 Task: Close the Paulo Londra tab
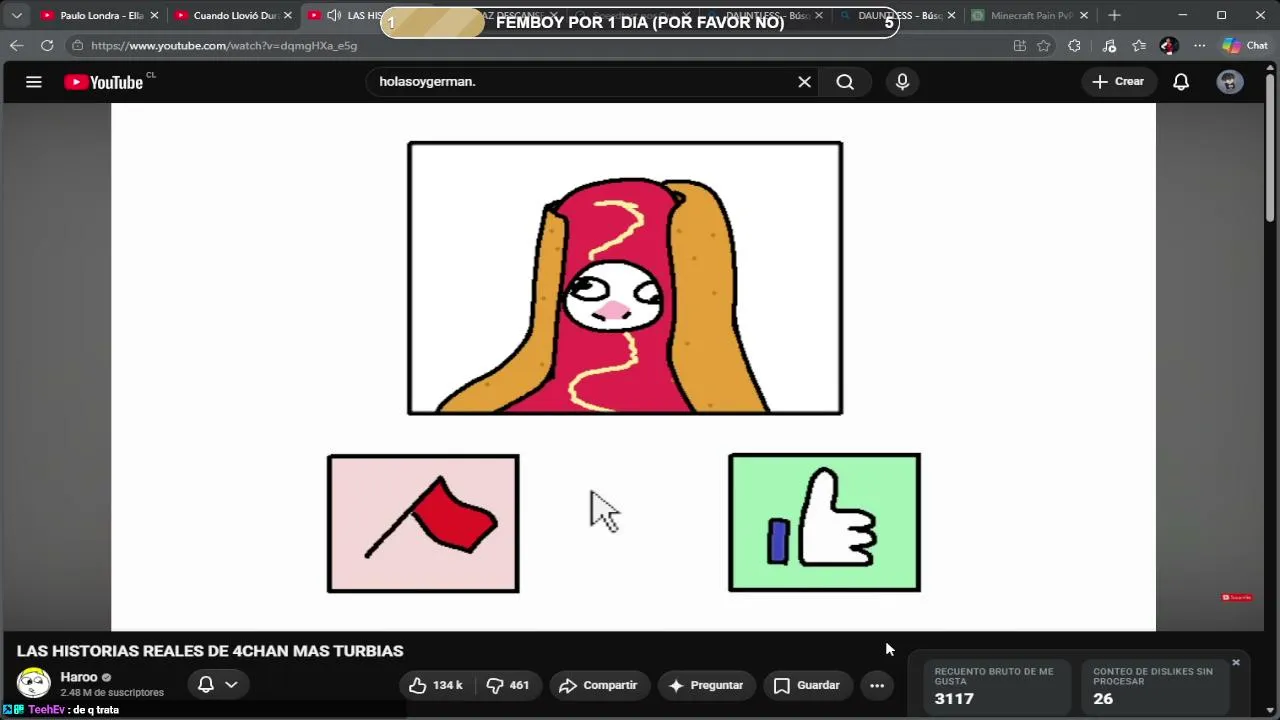tap(154, 16)
